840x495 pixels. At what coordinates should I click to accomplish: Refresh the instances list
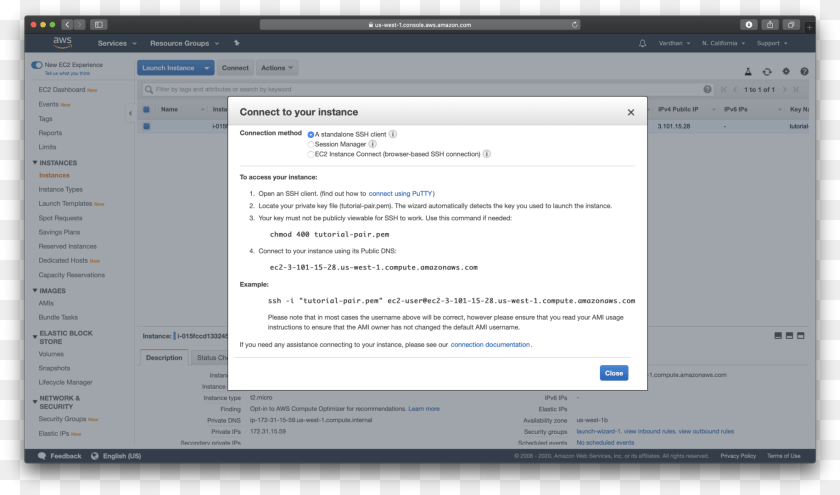coord(767,72)
